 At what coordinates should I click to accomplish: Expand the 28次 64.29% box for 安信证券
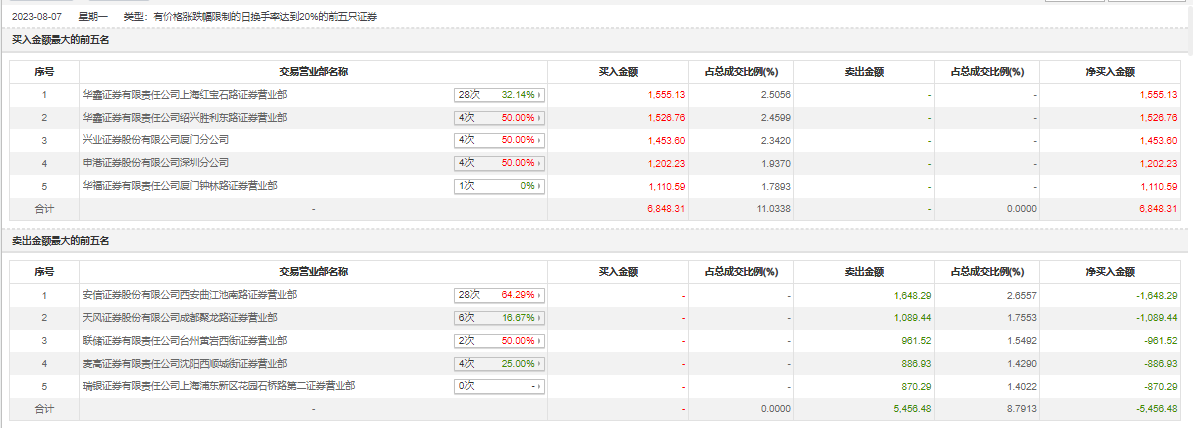pyautogui.click(x=499, y=295)
